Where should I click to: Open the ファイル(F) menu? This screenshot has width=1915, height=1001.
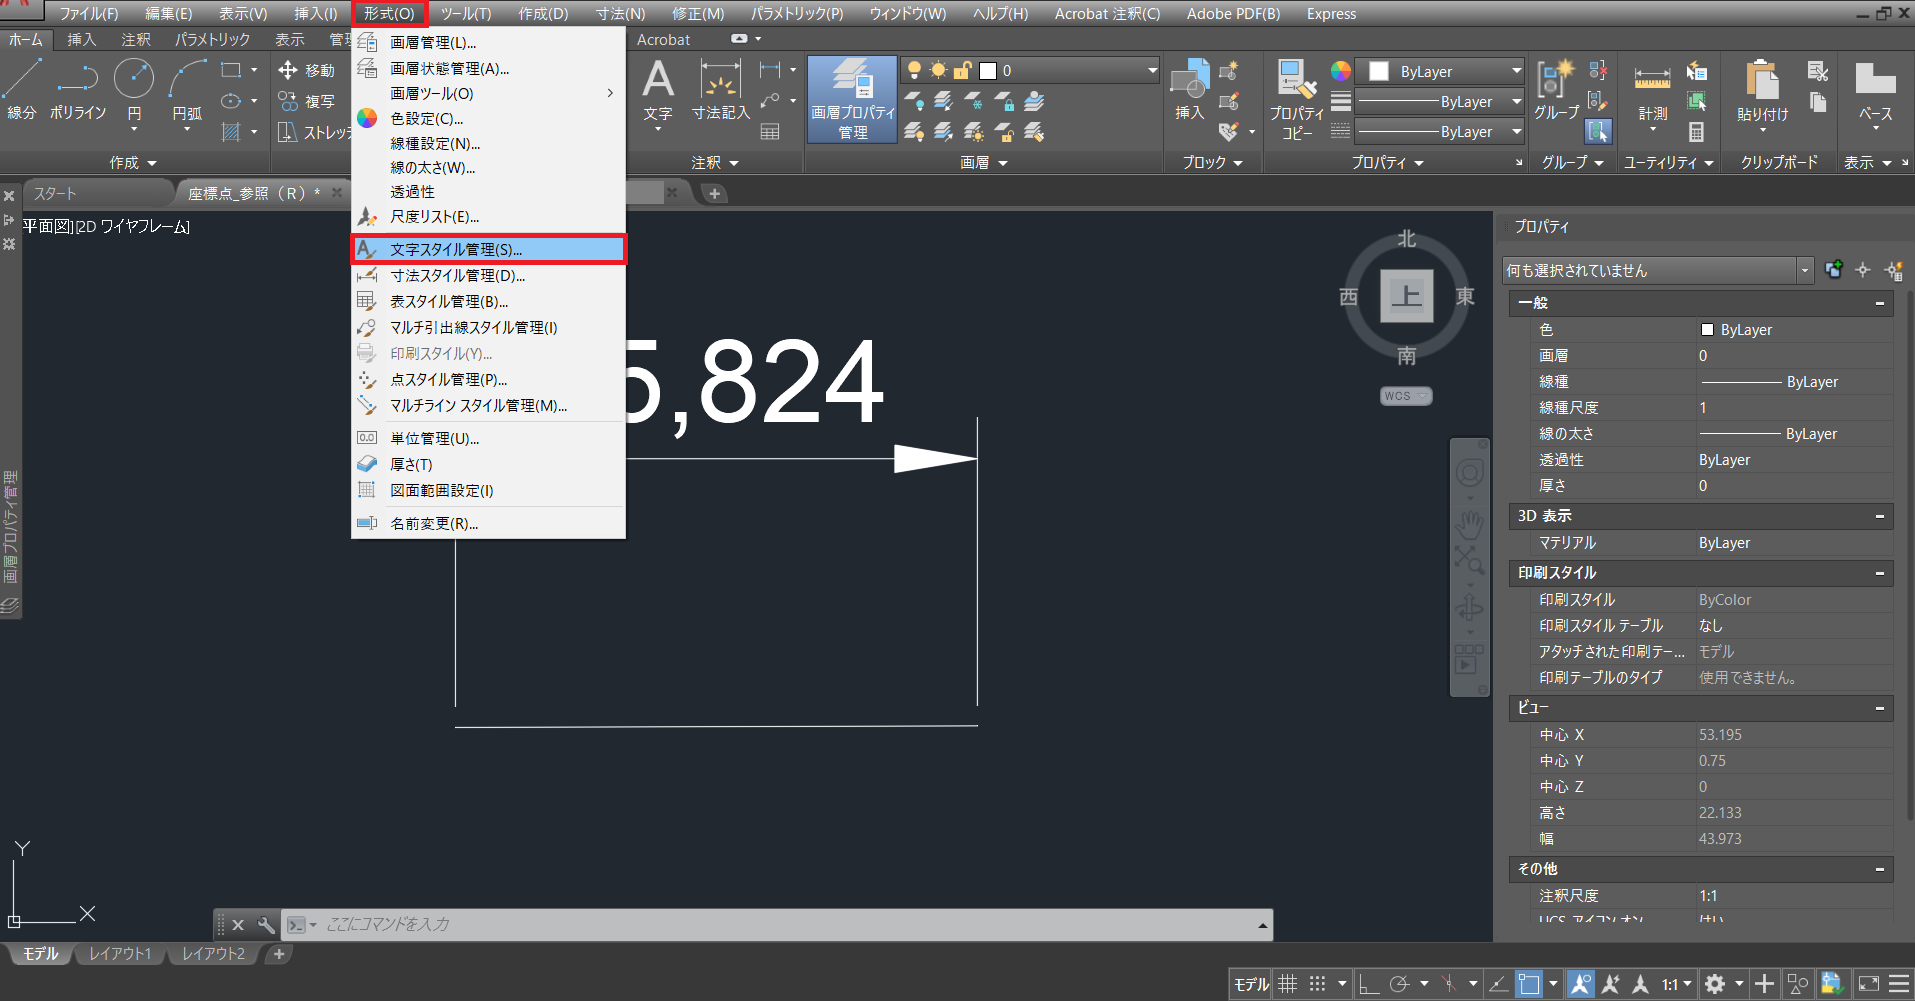coord(89,13)
